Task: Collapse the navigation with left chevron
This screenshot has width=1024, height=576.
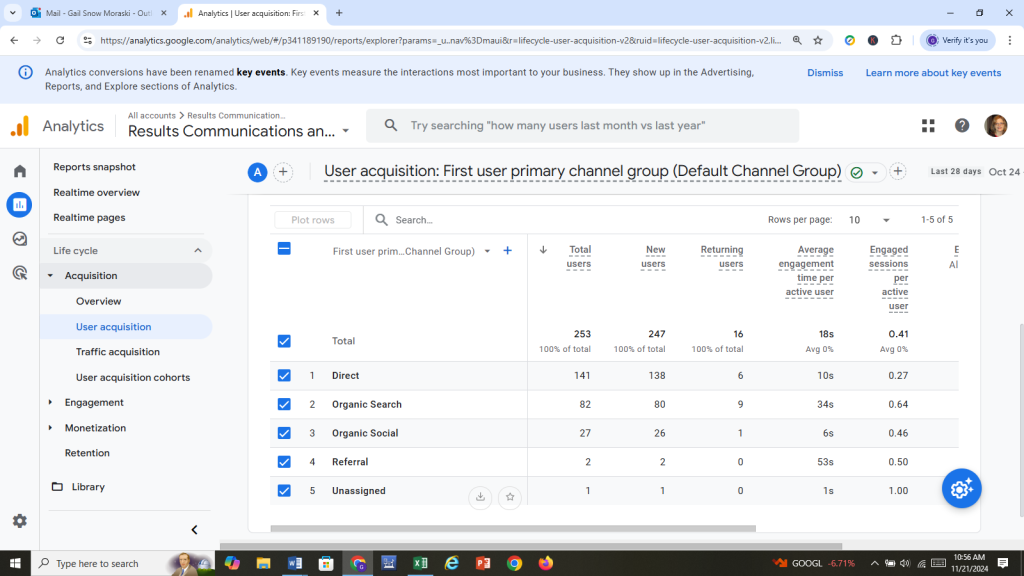Action: (x=194, y=530)
